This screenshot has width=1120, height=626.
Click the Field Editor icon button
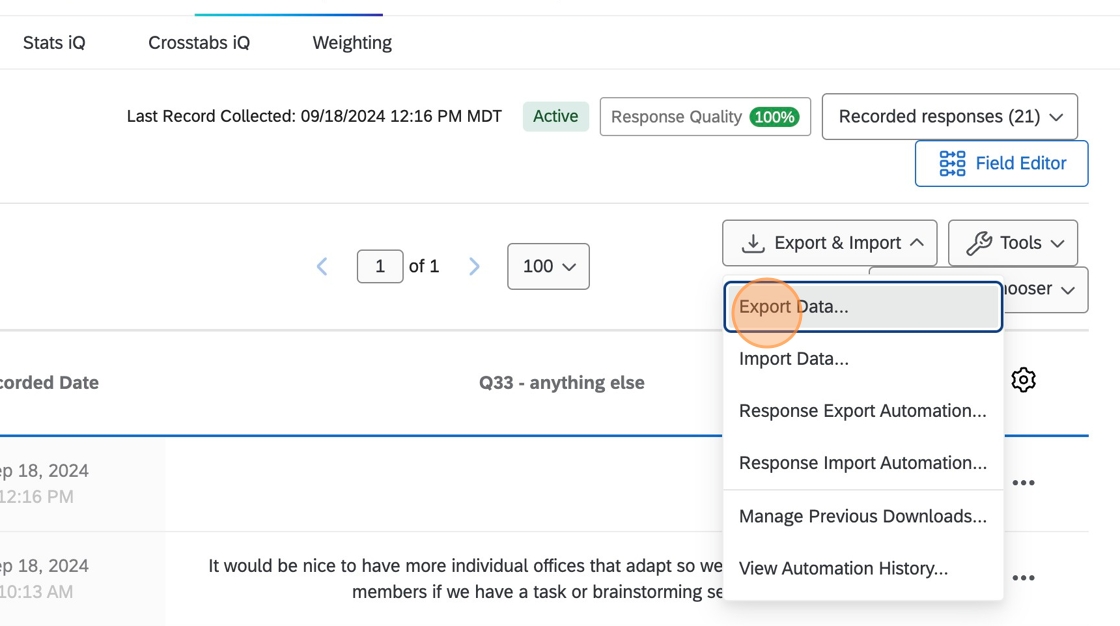(x=952, y=163)
